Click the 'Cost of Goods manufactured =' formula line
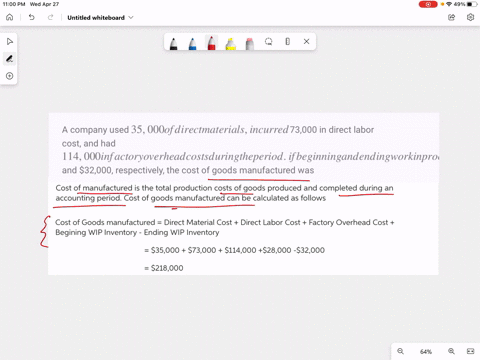 pos(225,222)
